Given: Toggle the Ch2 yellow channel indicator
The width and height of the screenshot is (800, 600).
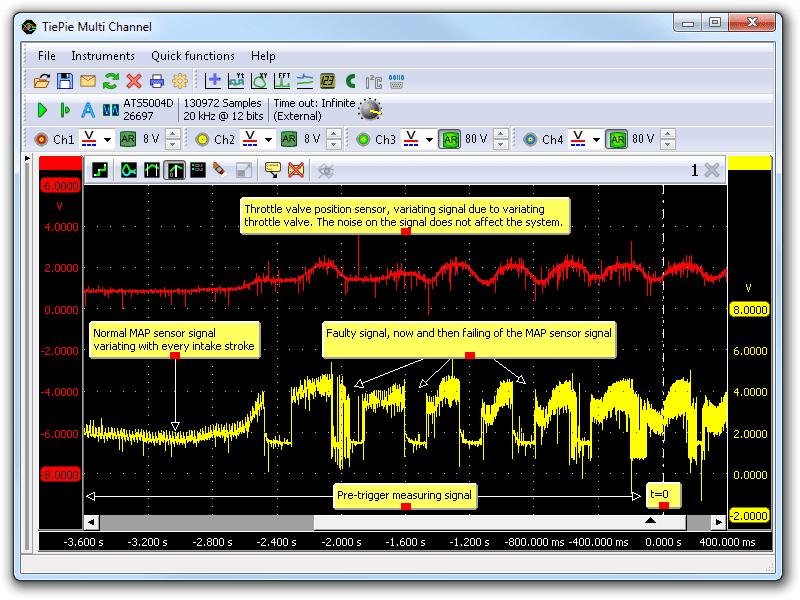Looking at the screenshot, I should click(x=202, y=139).
